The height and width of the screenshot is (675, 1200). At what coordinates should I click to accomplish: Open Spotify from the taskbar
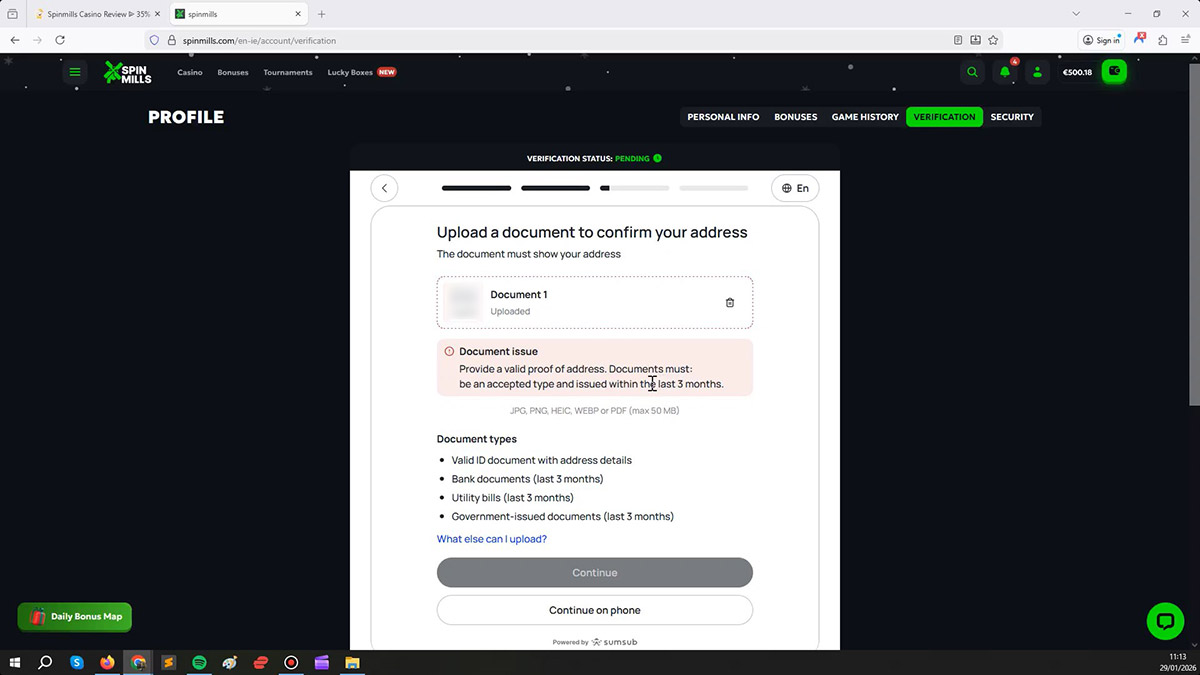pyautogui.click(x=199, y=662)
